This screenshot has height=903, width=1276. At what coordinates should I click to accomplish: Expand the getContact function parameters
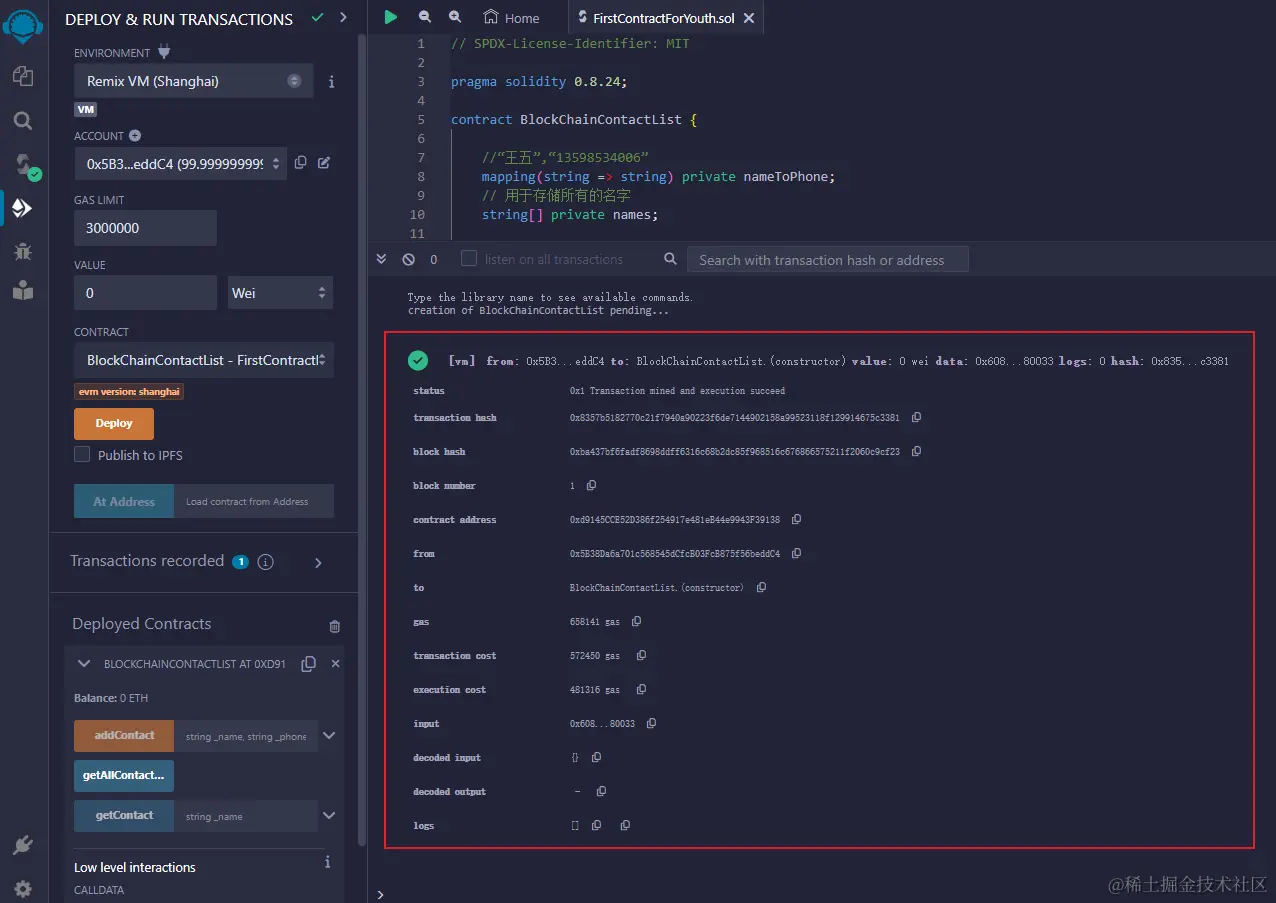[329, 815]
